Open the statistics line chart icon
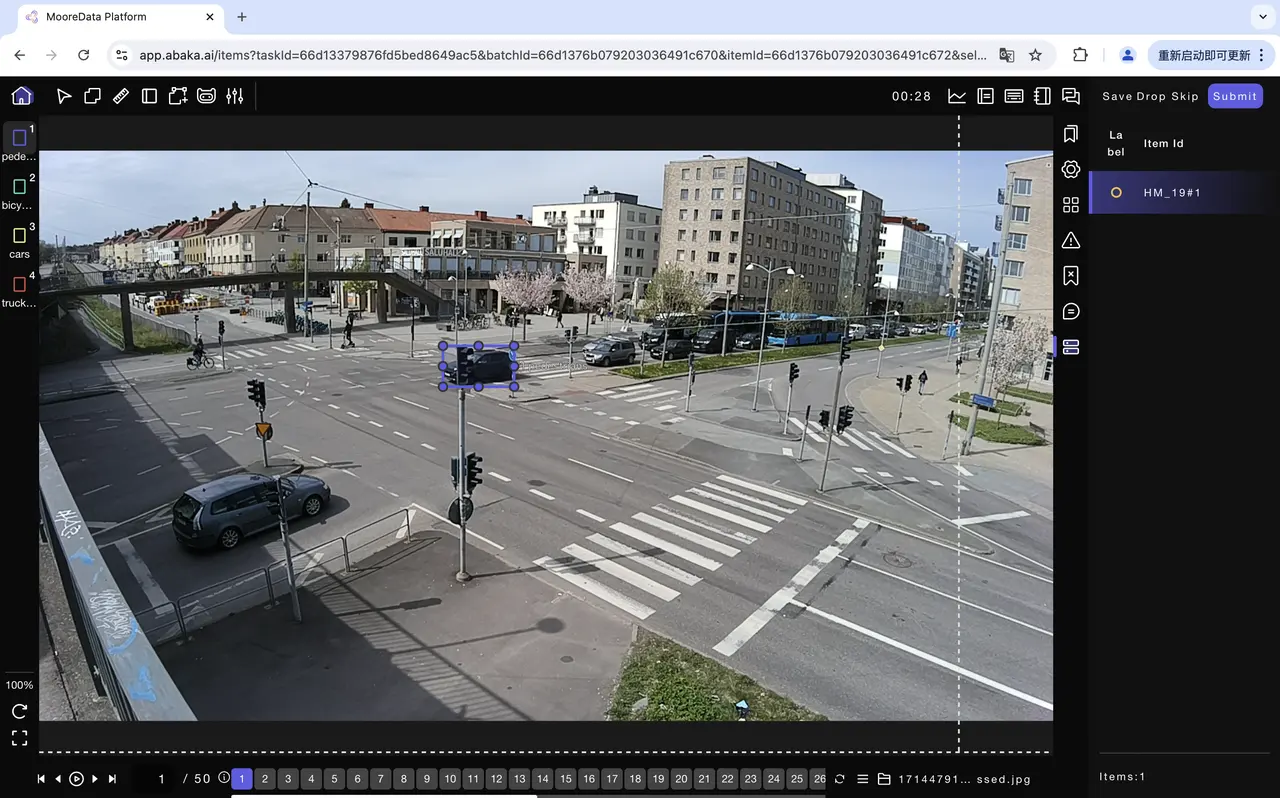1280x798 pixels. pos(957,96)
